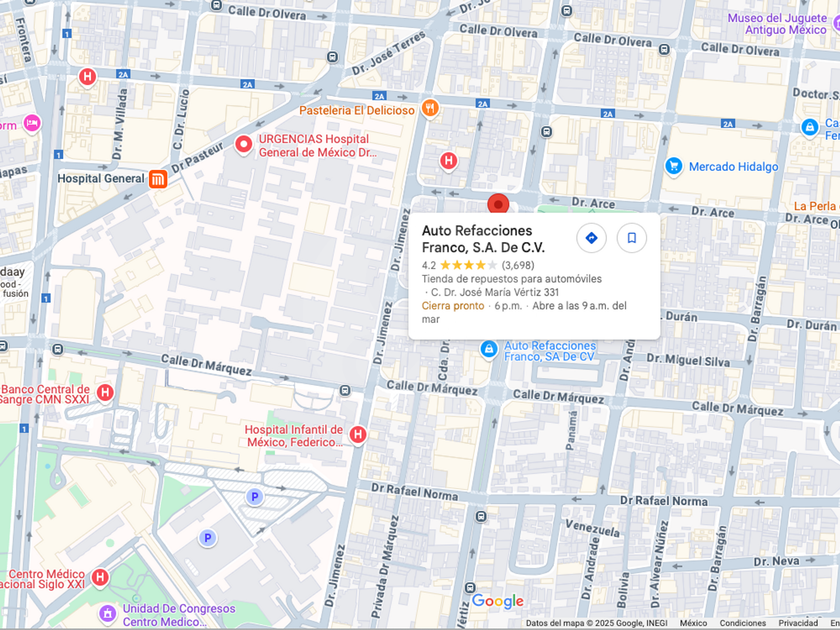This screenshot has height=630, width=840.
Task: Click the red selected location pin
Action: pyautogui.click(x=498, y=204)
